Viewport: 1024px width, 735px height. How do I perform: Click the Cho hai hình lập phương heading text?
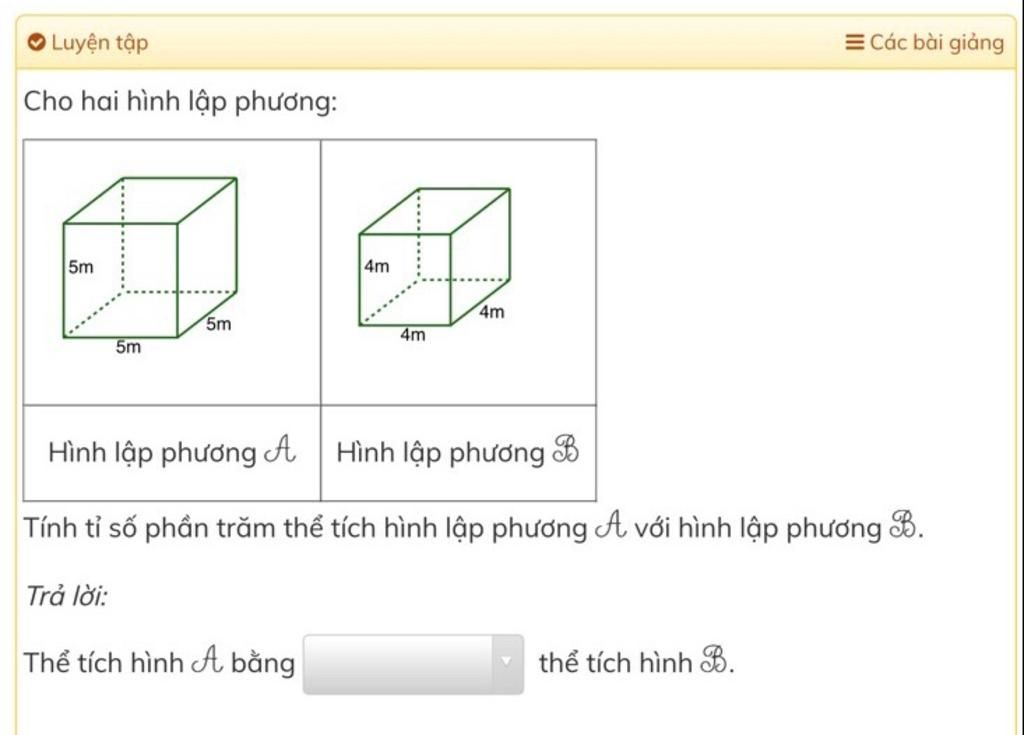coord(181,102)
